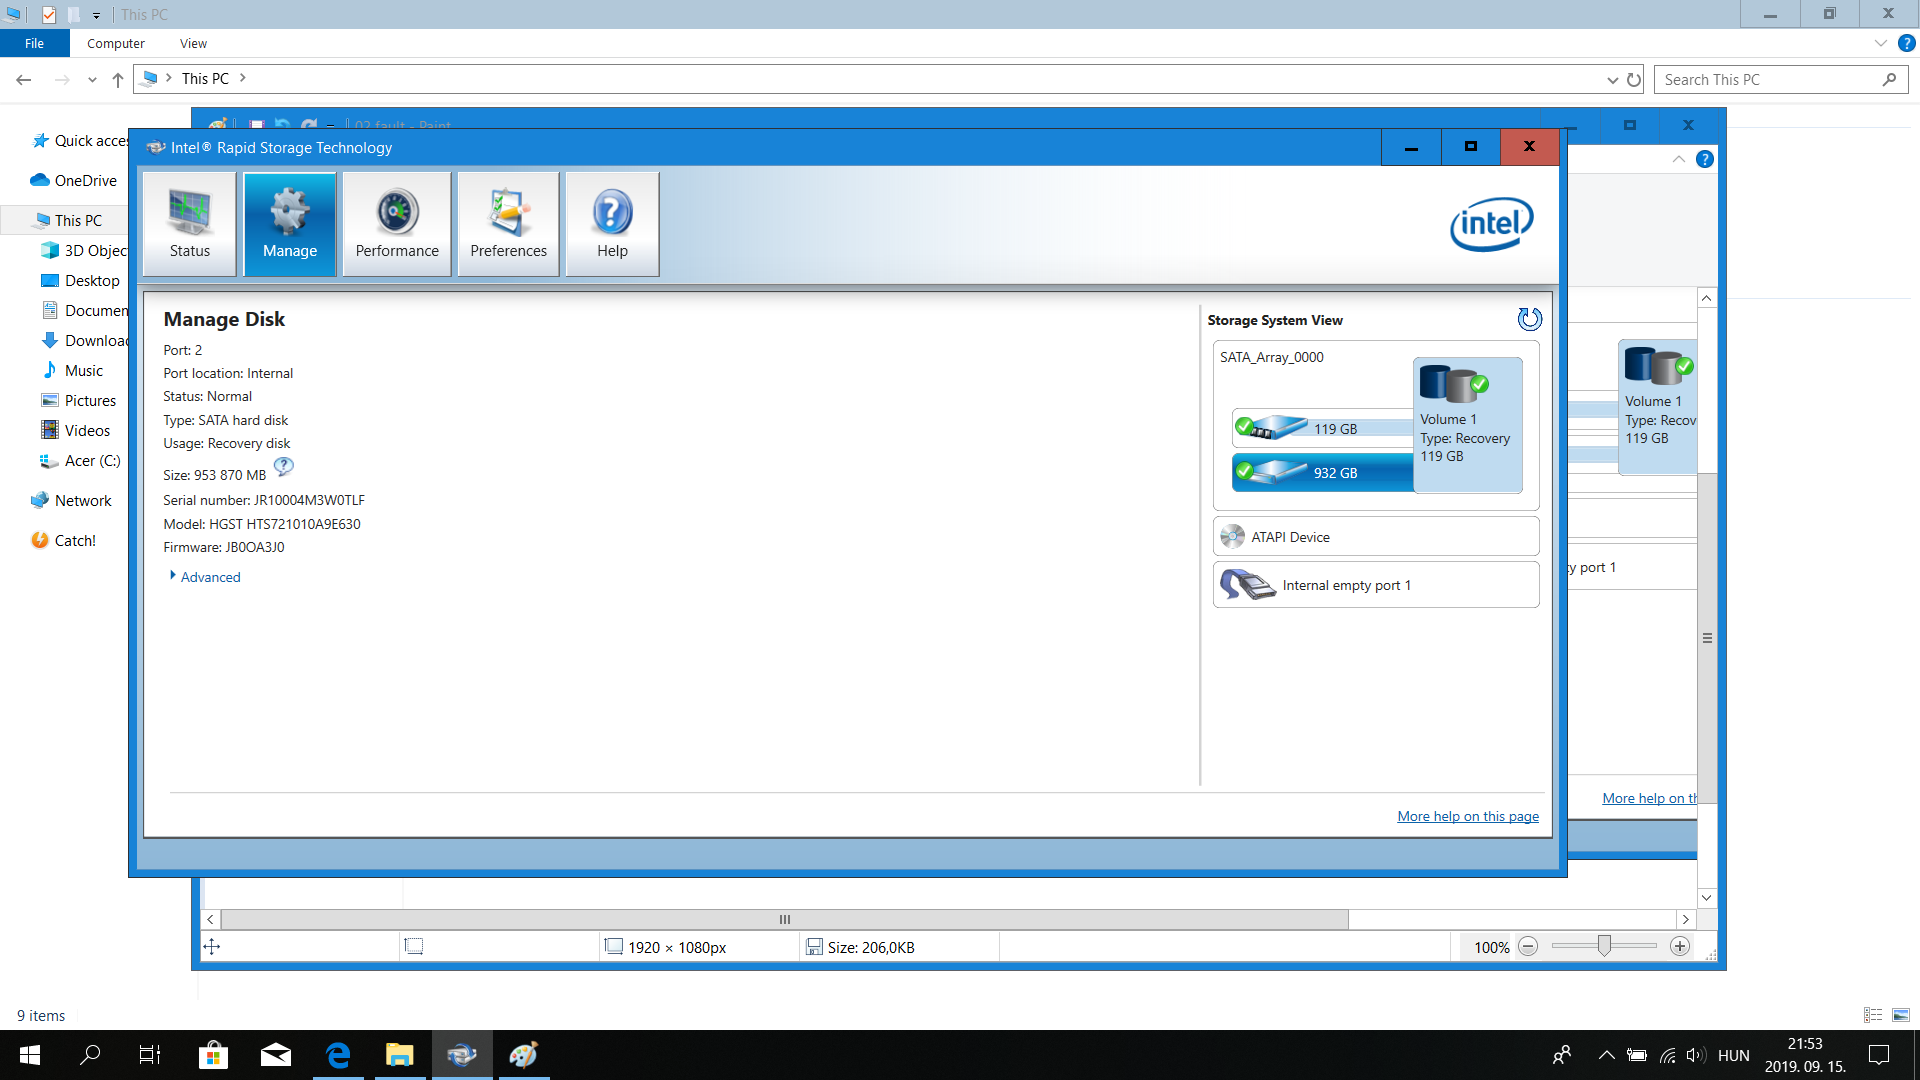1920x1080 pixels.
Task: Open Explorer help question mark
Action: [x=1907, y=43]
